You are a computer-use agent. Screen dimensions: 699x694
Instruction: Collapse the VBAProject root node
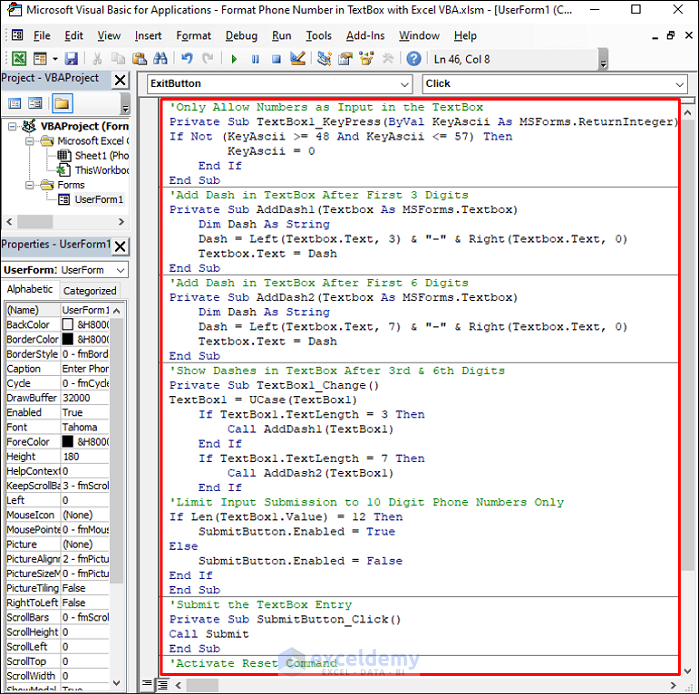(11, 127)
